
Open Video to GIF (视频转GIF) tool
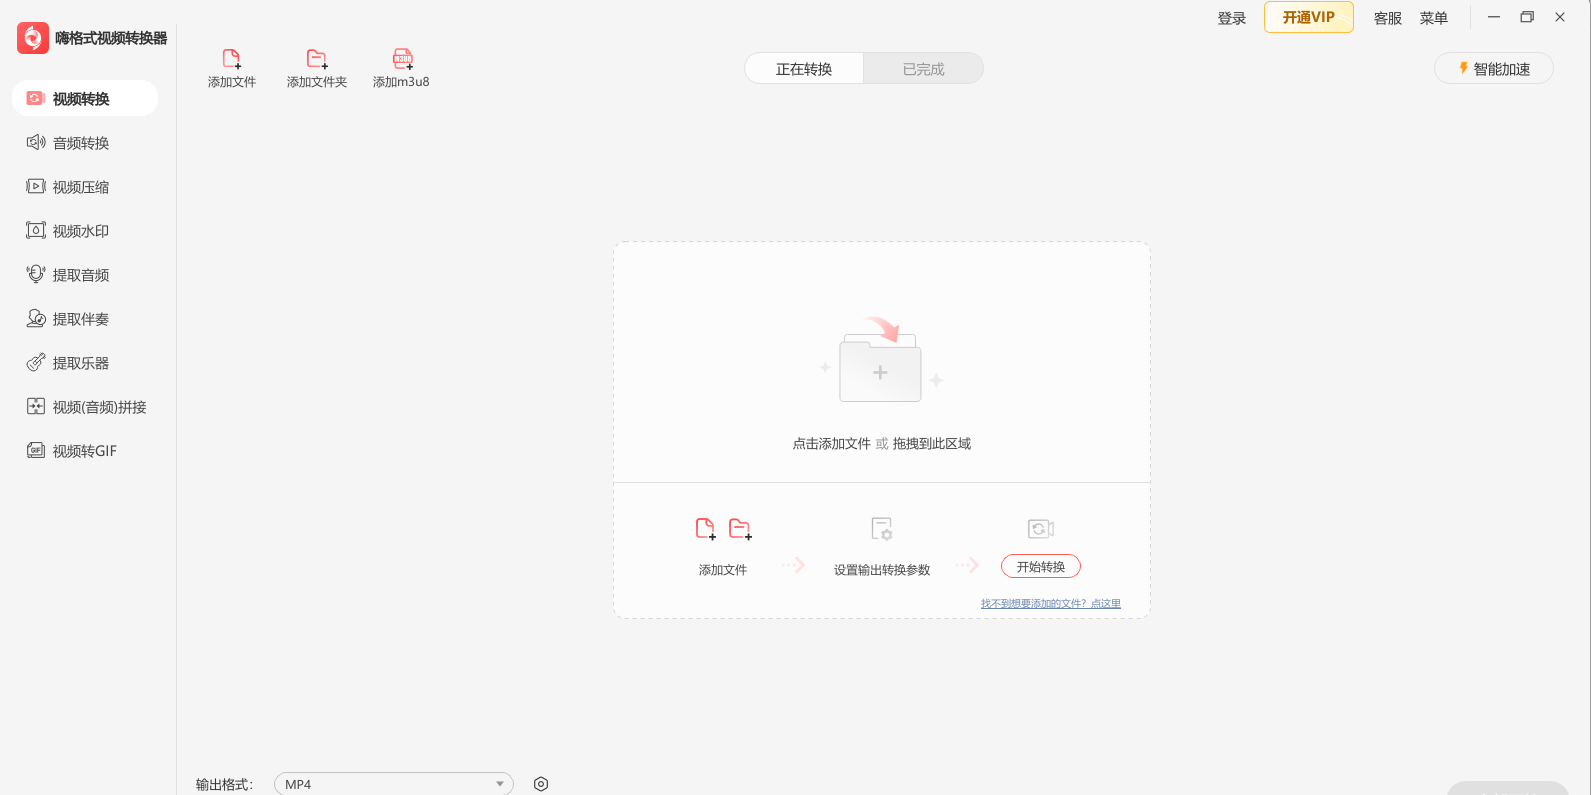pos(84,451)
